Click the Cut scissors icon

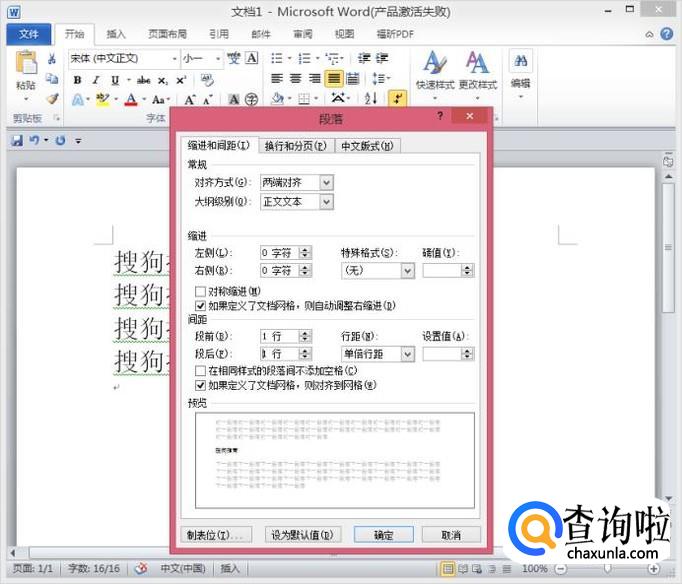click(x=52, y=59)
